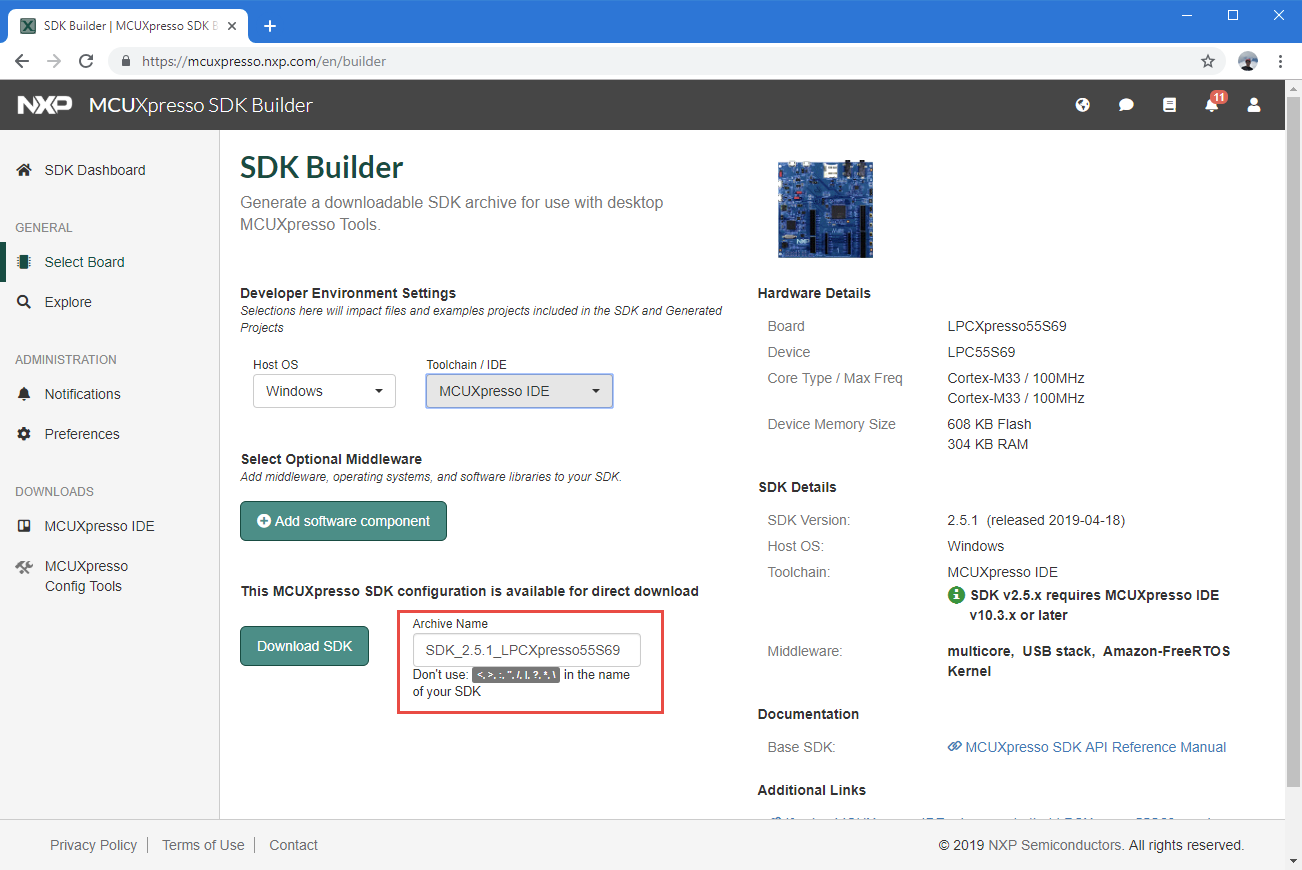
Task: Click the globe language icon in header
Action: pyautogui.click(x=1082, y=105)
